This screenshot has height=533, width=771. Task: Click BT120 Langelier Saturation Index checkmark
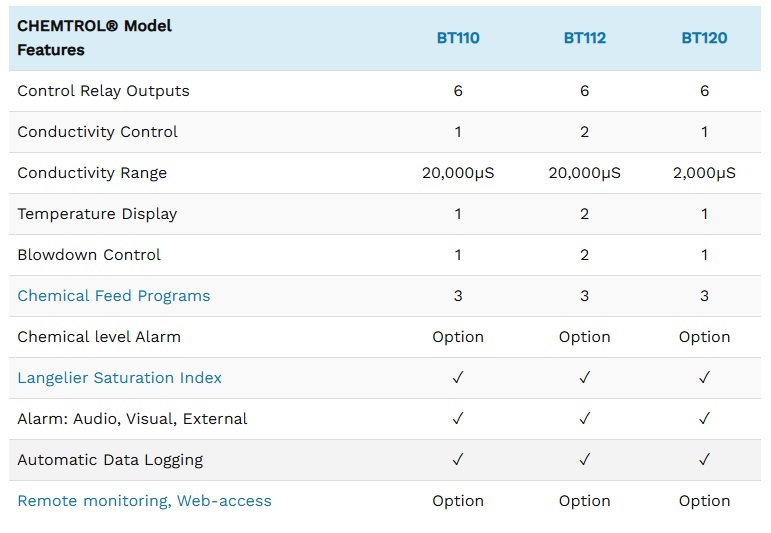pos(704,378)
